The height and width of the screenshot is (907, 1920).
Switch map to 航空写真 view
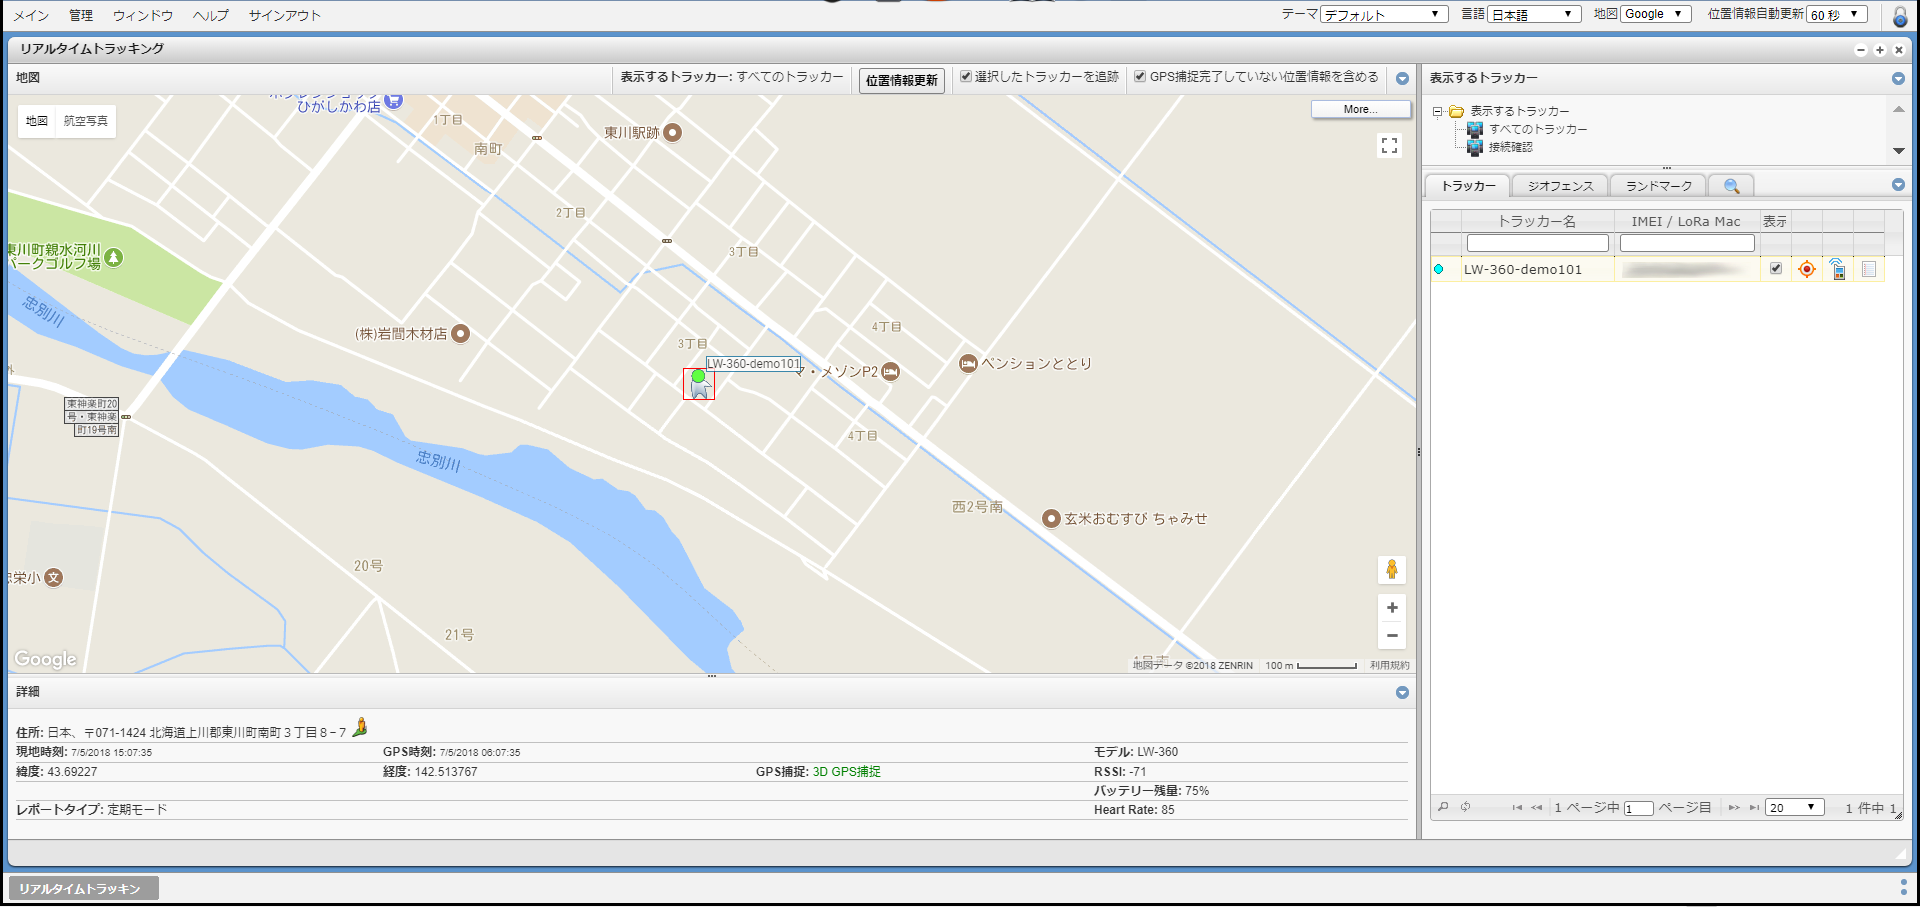[x=86, y=121]
